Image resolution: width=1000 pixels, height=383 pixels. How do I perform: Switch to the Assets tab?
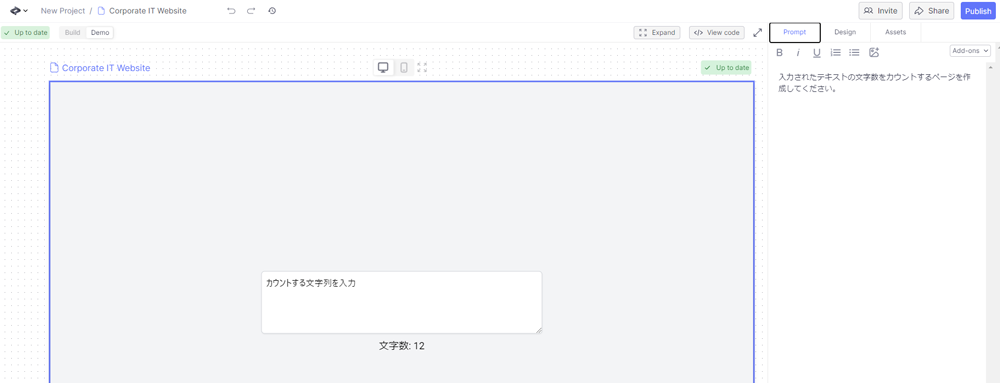click(x=895, y=32)
